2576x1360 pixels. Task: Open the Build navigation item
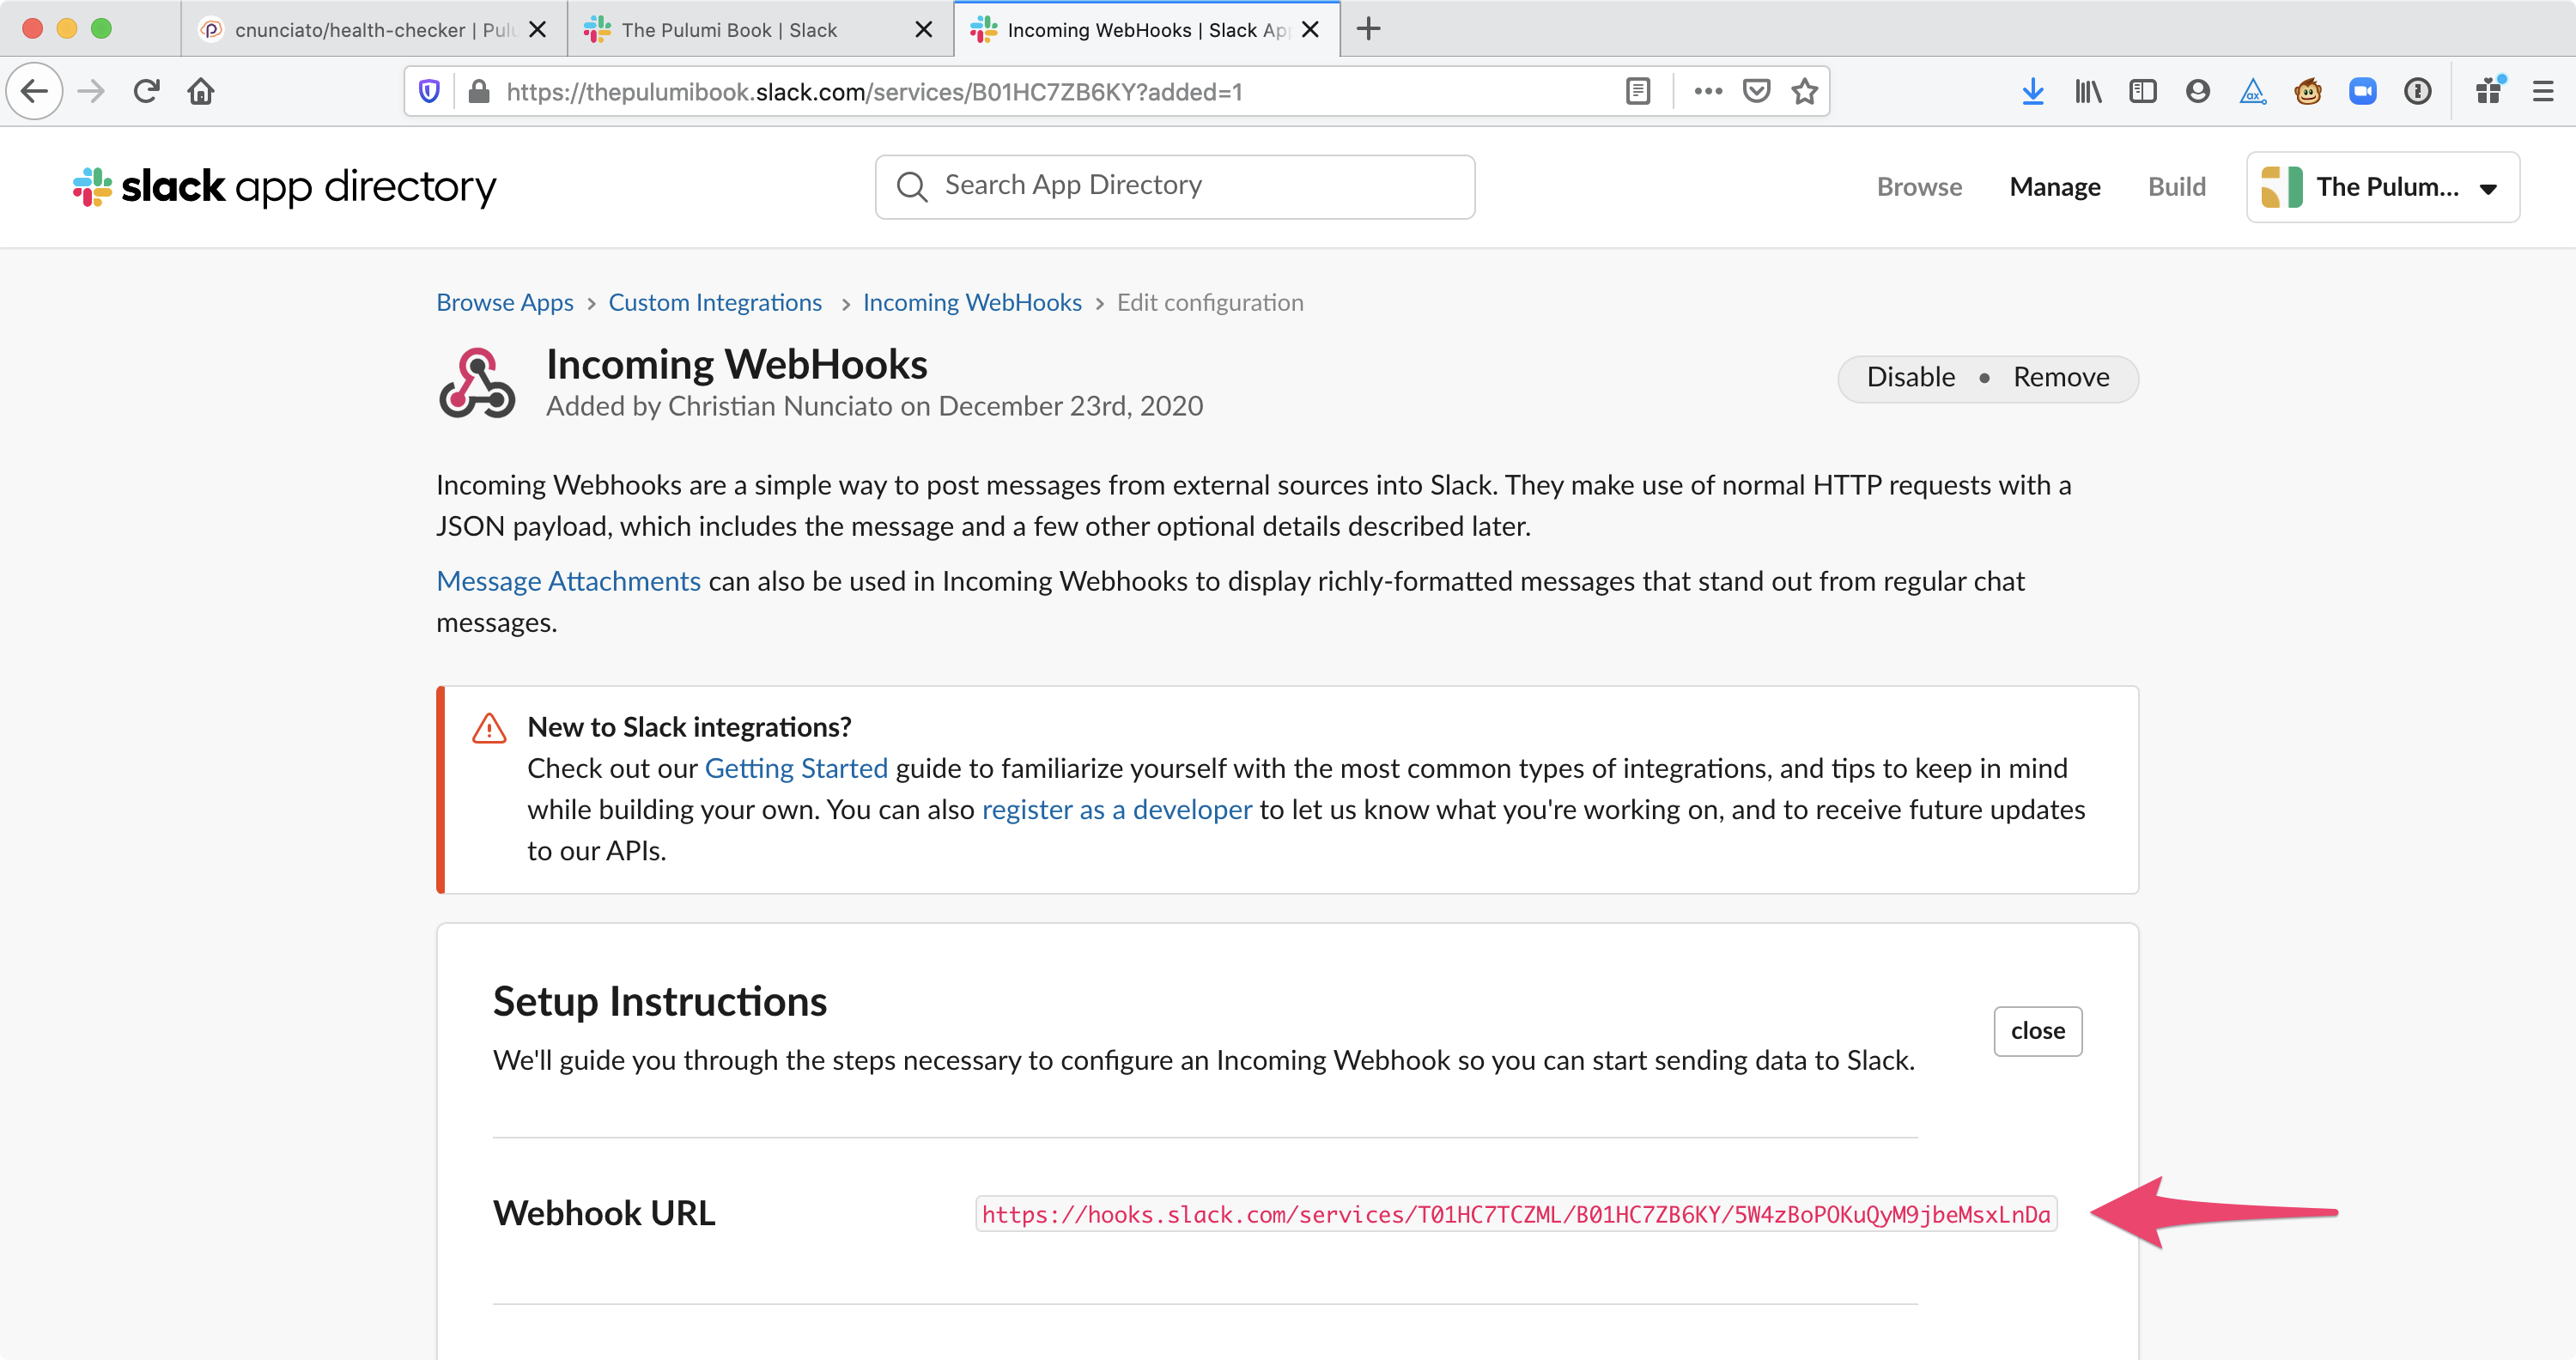[2176, 187]
